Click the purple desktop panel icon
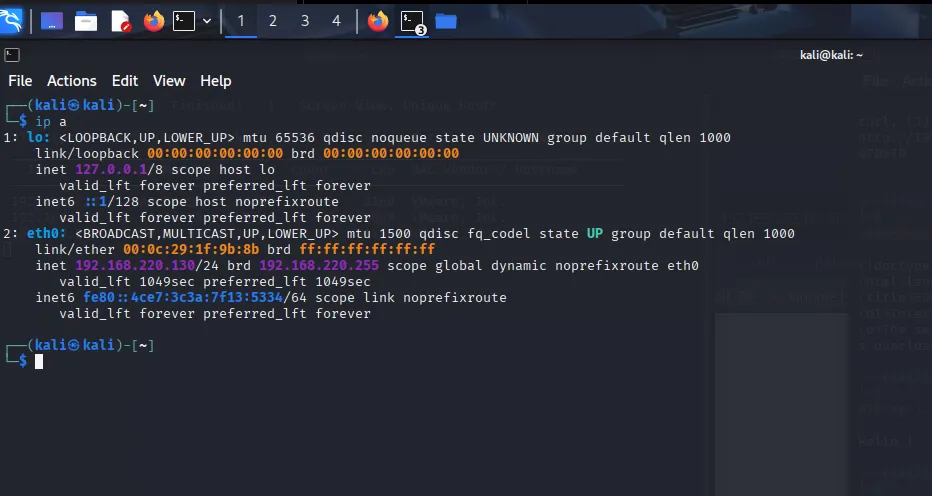 [52, 21]
